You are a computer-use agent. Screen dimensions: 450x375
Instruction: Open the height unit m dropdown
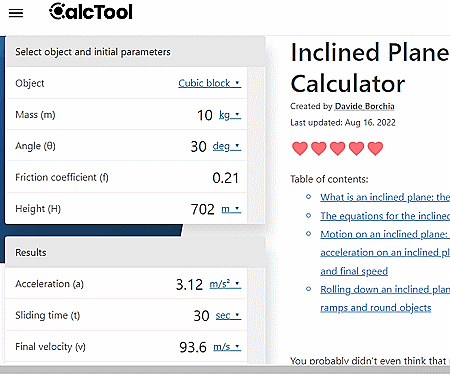pos(231,209)
